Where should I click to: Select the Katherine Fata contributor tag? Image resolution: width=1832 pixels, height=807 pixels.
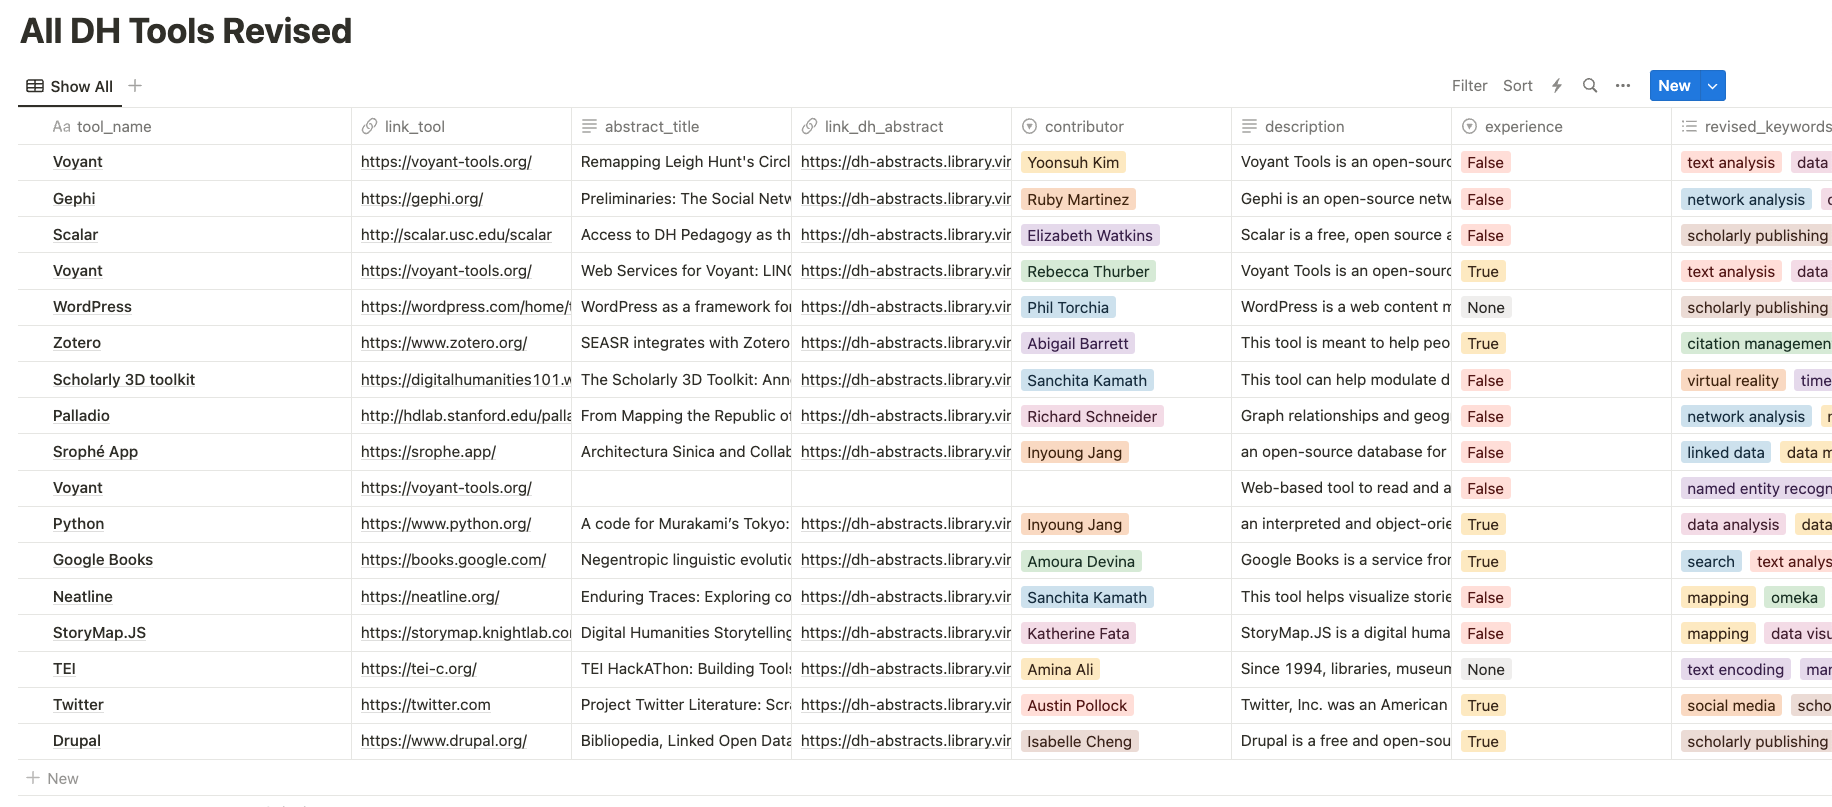(x=1078, y=634)
